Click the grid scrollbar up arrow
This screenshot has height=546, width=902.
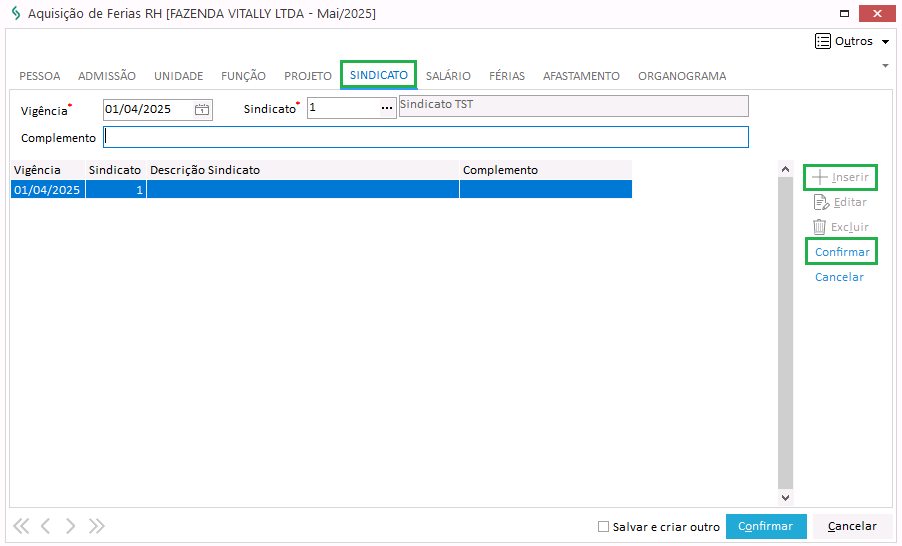(x=785, y=169)
